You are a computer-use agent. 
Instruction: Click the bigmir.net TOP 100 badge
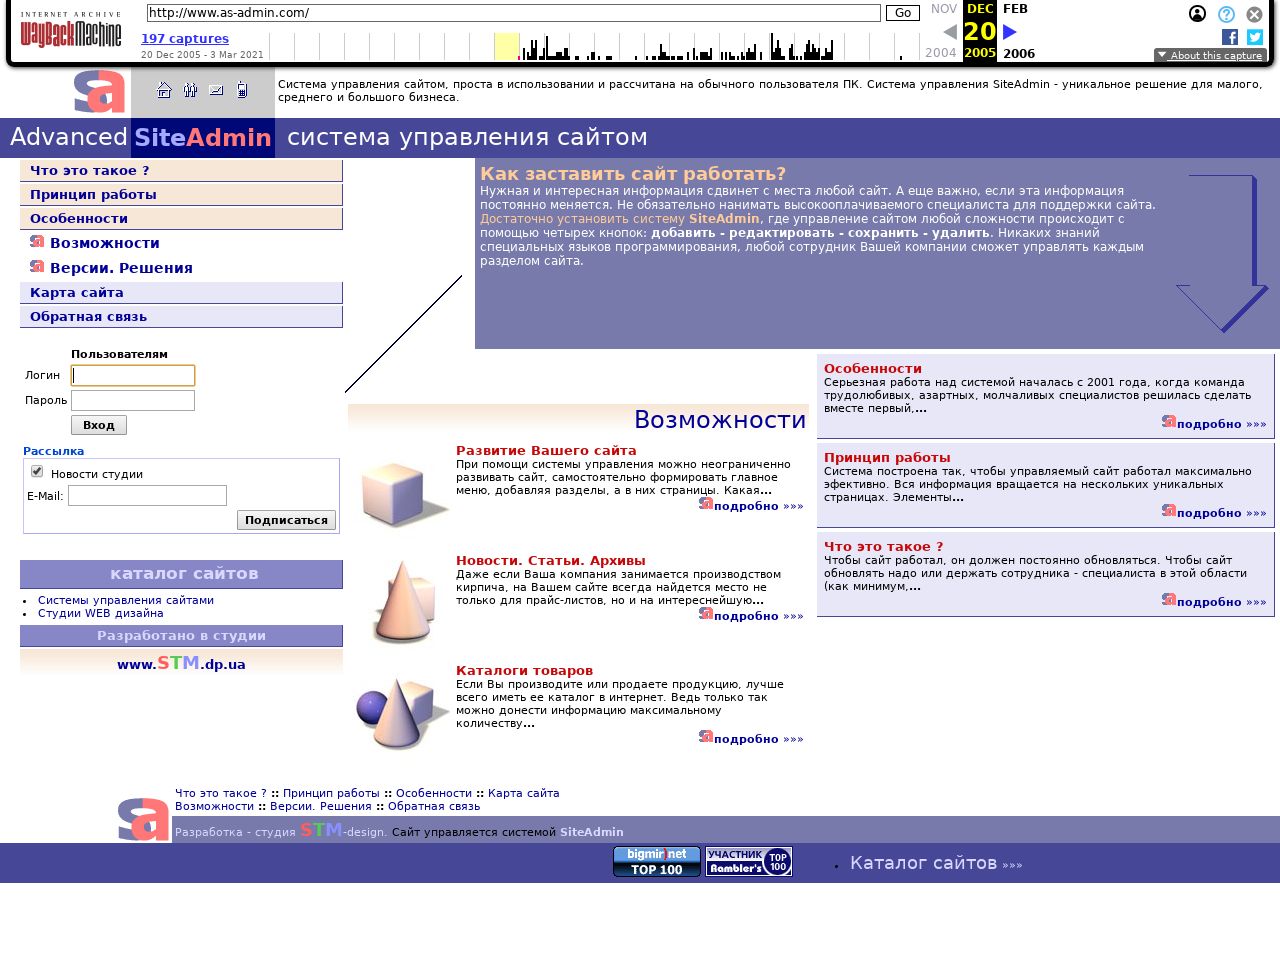click(656, 861)
